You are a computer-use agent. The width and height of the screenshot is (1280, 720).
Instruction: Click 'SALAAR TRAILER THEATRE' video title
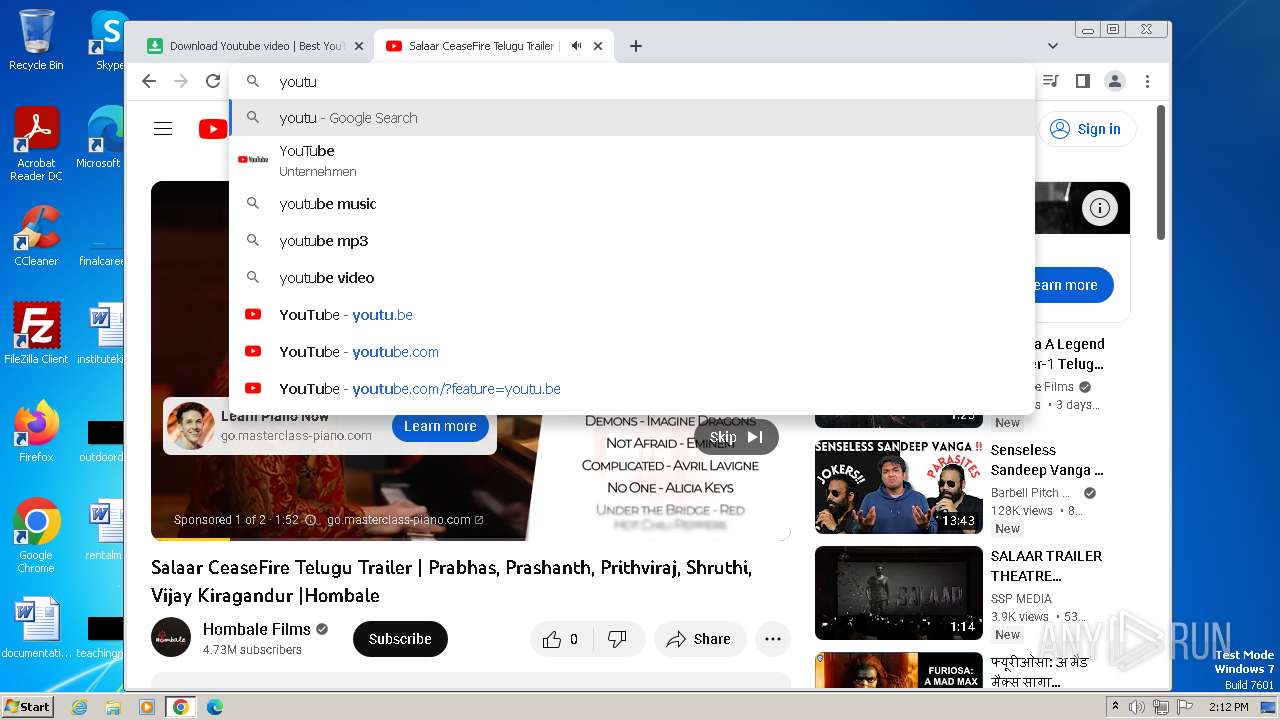(1046, 566)
